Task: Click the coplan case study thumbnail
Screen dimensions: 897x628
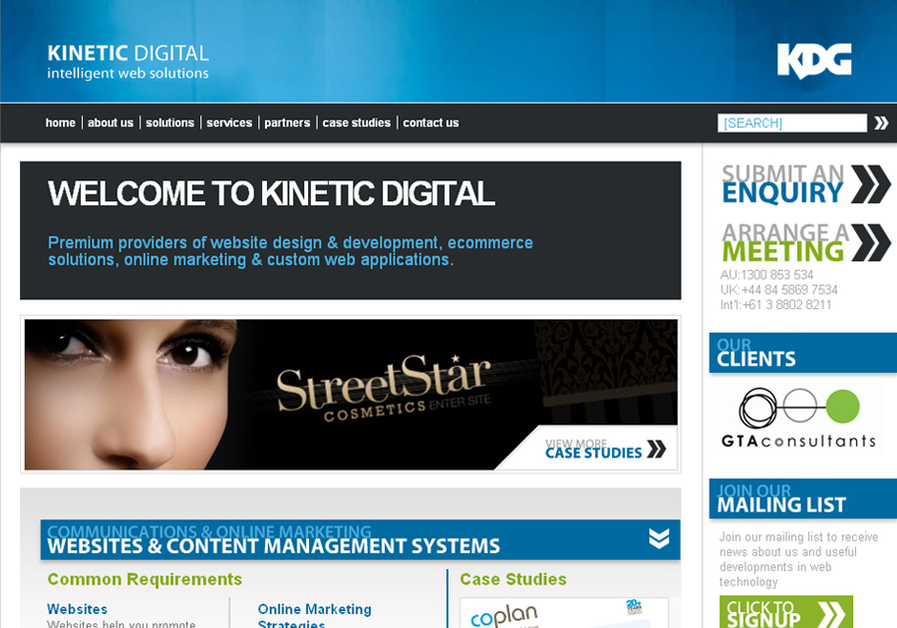Action: pyautogui.click(x=563, y=613)
